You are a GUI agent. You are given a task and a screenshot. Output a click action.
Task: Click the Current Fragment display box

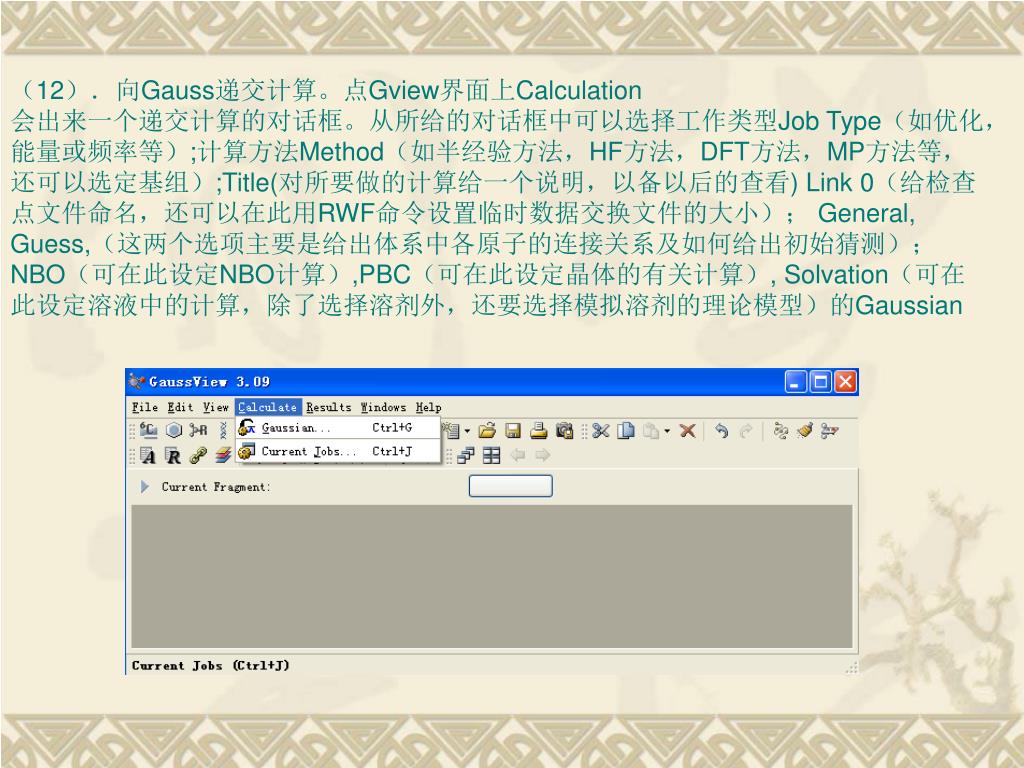tap(511, 486)
